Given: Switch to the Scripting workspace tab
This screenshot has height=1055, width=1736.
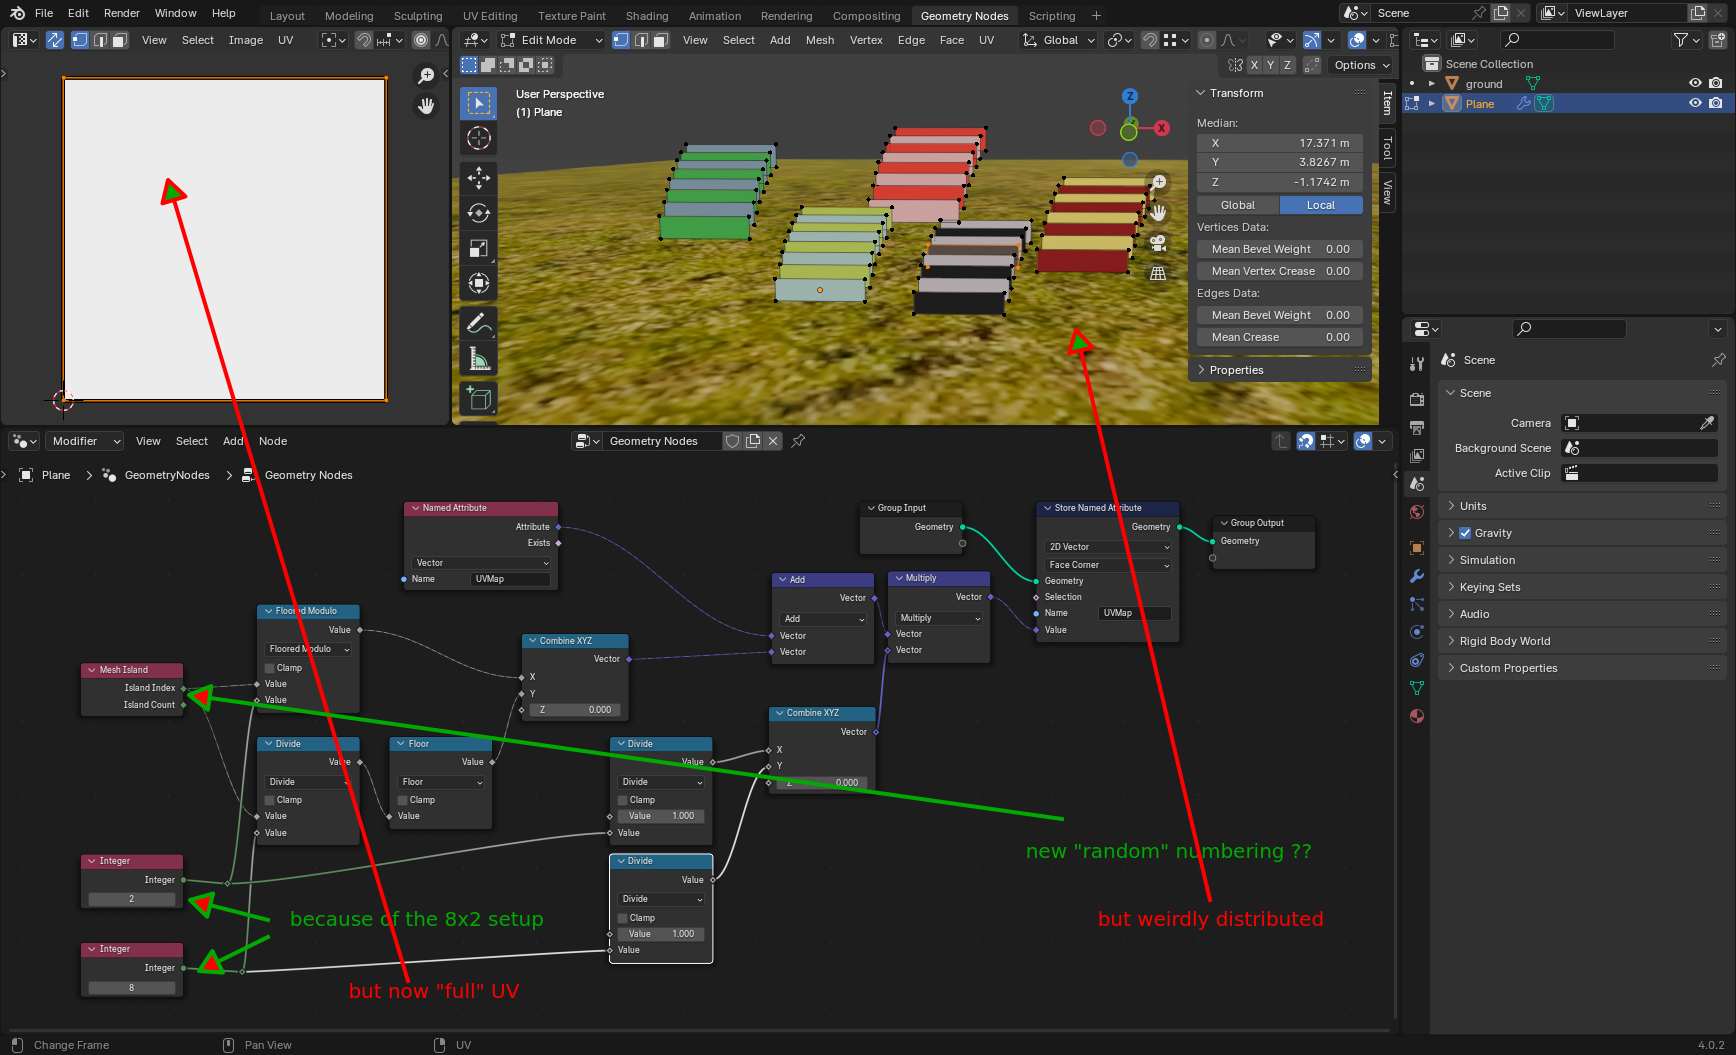Looking at the screenshot, I should coord(1052,16).
